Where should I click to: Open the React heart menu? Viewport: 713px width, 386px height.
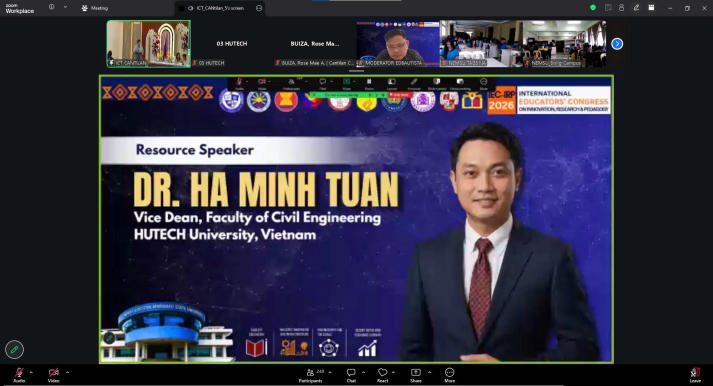(382, 375)
